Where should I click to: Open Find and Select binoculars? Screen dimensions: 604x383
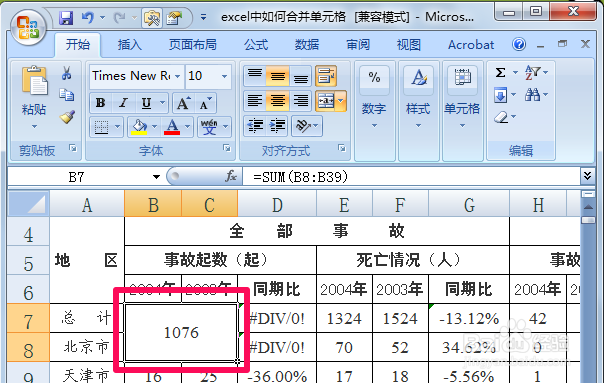pos(536,95)
